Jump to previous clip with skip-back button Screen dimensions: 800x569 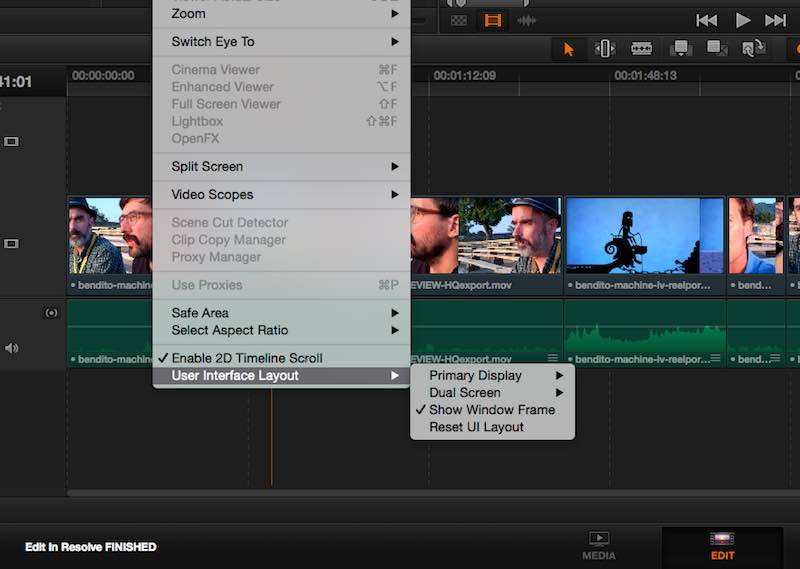[x=706, y=20]
